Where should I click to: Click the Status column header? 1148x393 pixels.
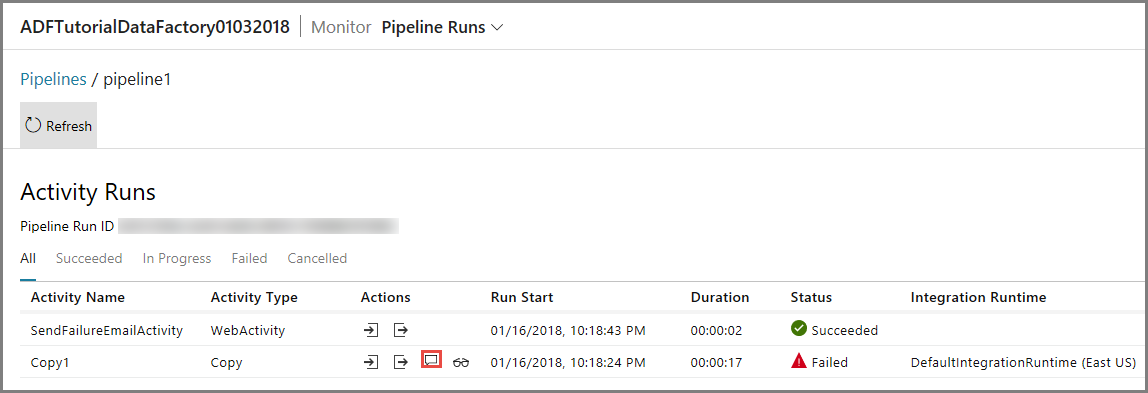pos(811,297)
